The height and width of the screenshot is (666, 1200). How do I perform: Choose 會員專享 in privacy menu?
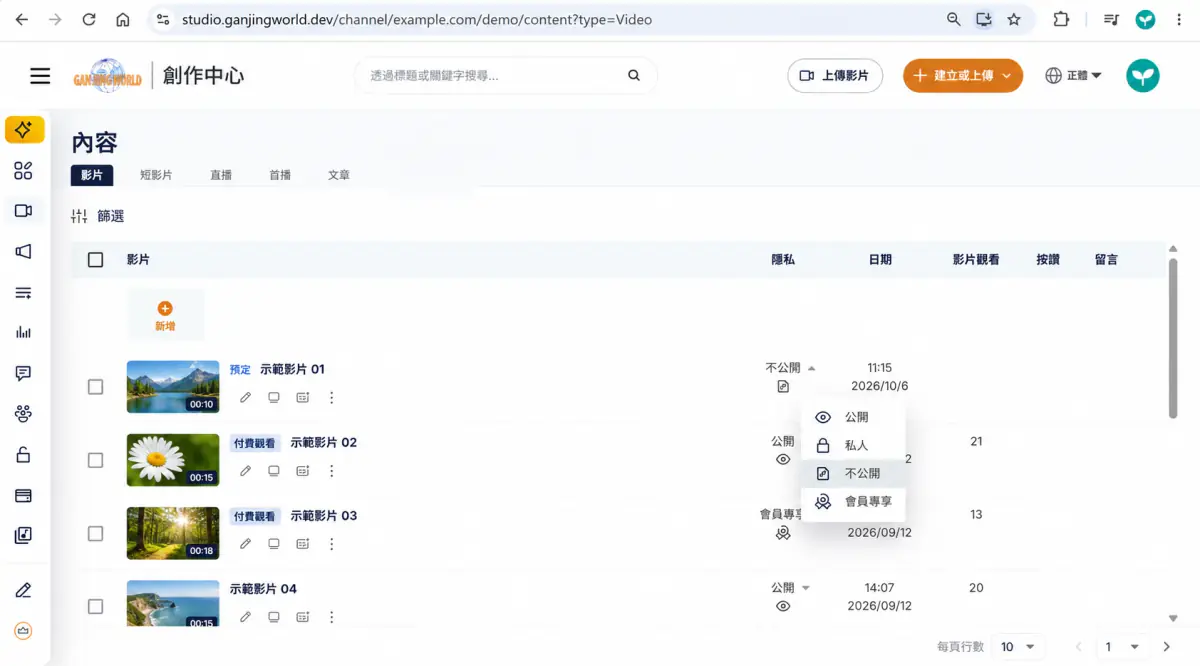pos(854,501)
